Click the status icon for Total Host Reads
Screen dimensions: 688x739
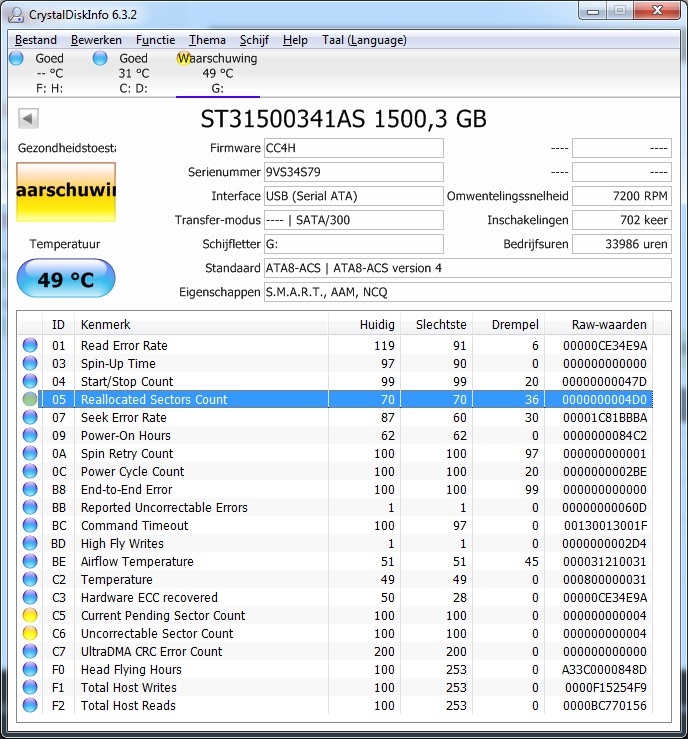coord(30,706)
